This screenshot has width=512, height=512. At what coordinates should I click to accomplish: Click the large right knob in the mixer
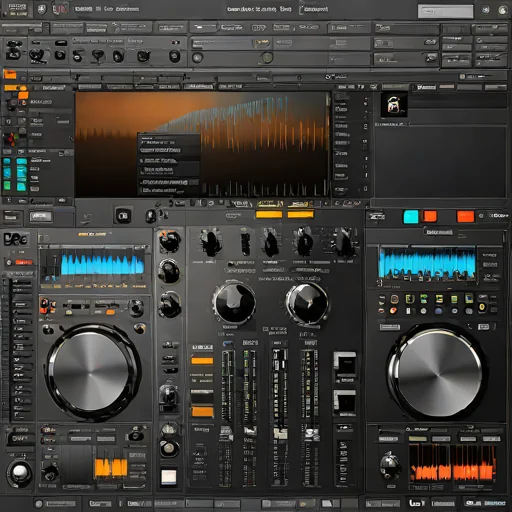307,303
